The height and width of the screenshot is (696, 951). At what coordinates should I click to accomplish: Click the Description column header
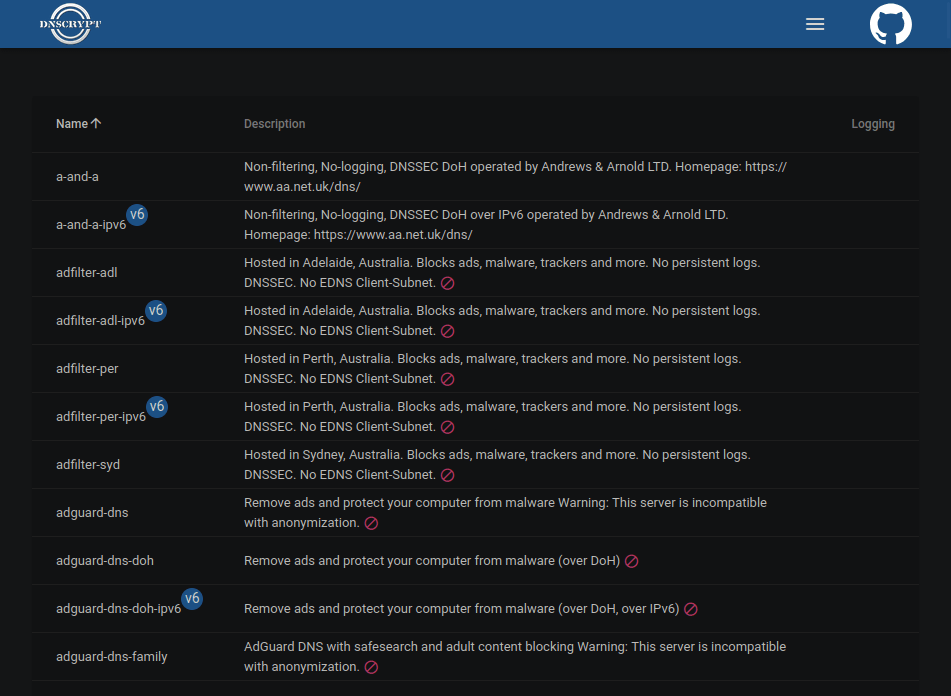274,124
